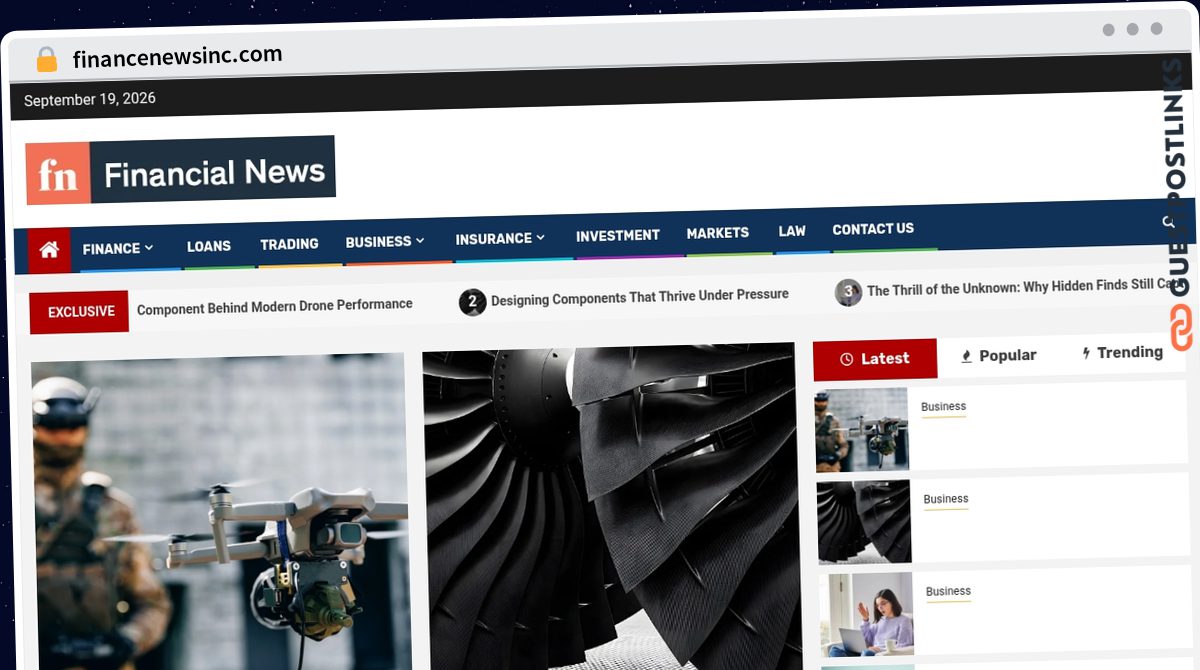Open the turbine thumbnail in Latest list
1200x670 pixels.
pyautogui.click(x=864, y=522)
